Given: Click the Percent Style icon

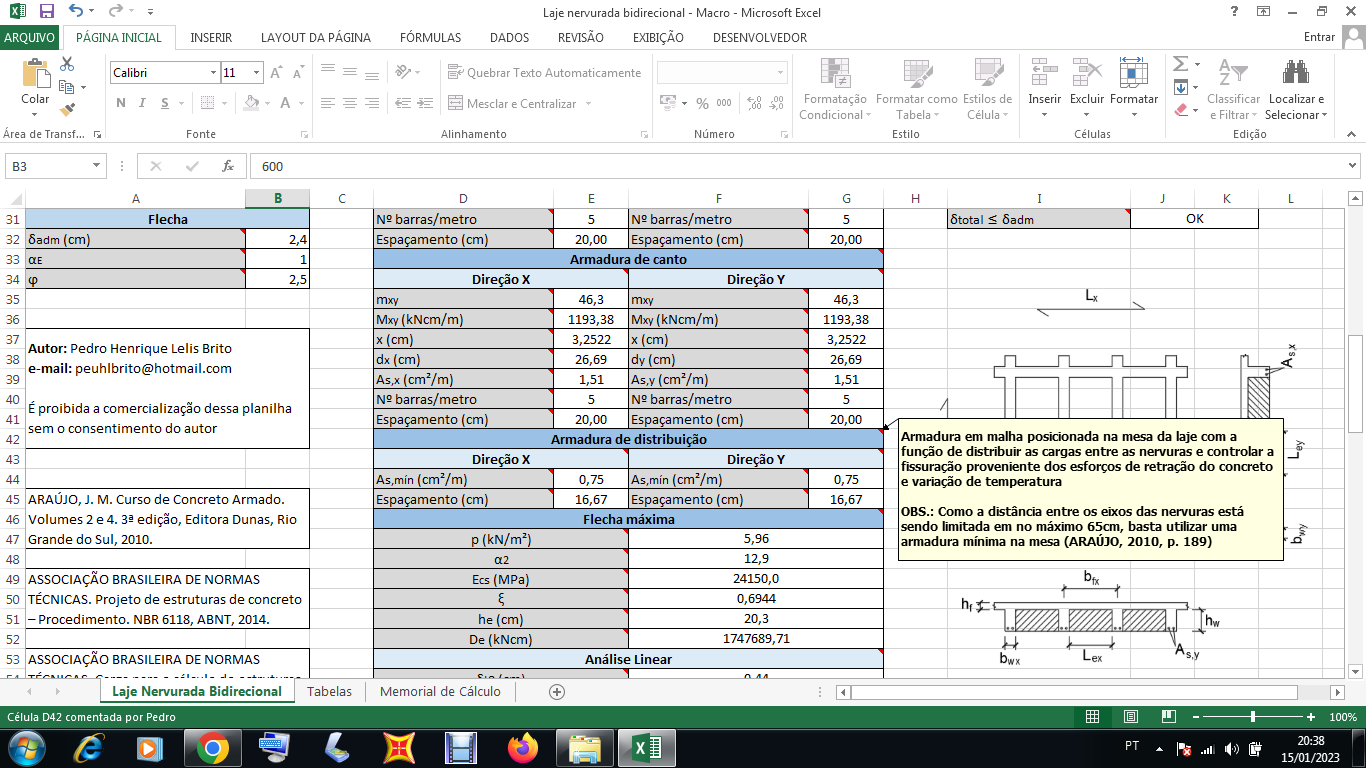Looking at the screenshot, I should (702, 103).
